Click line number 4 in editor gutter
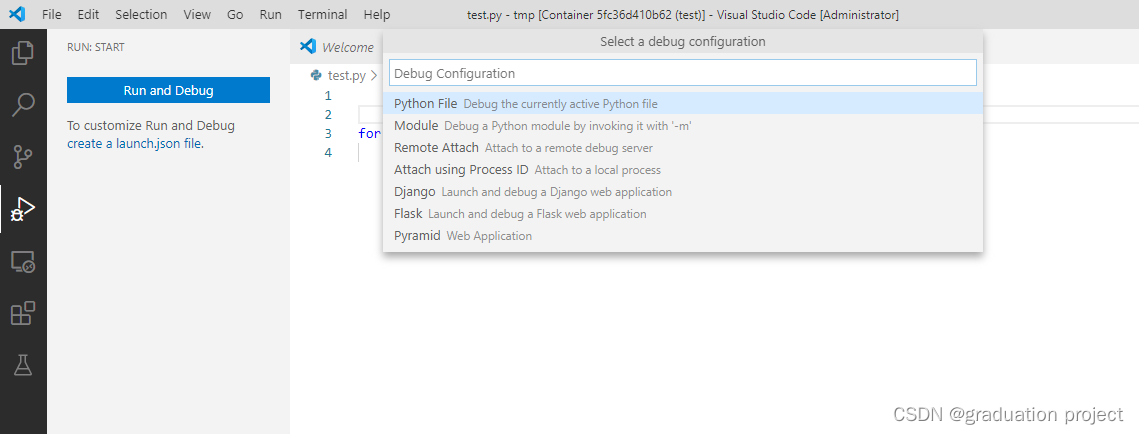Viewport: 1139px width, 434px height. [328, 152]
